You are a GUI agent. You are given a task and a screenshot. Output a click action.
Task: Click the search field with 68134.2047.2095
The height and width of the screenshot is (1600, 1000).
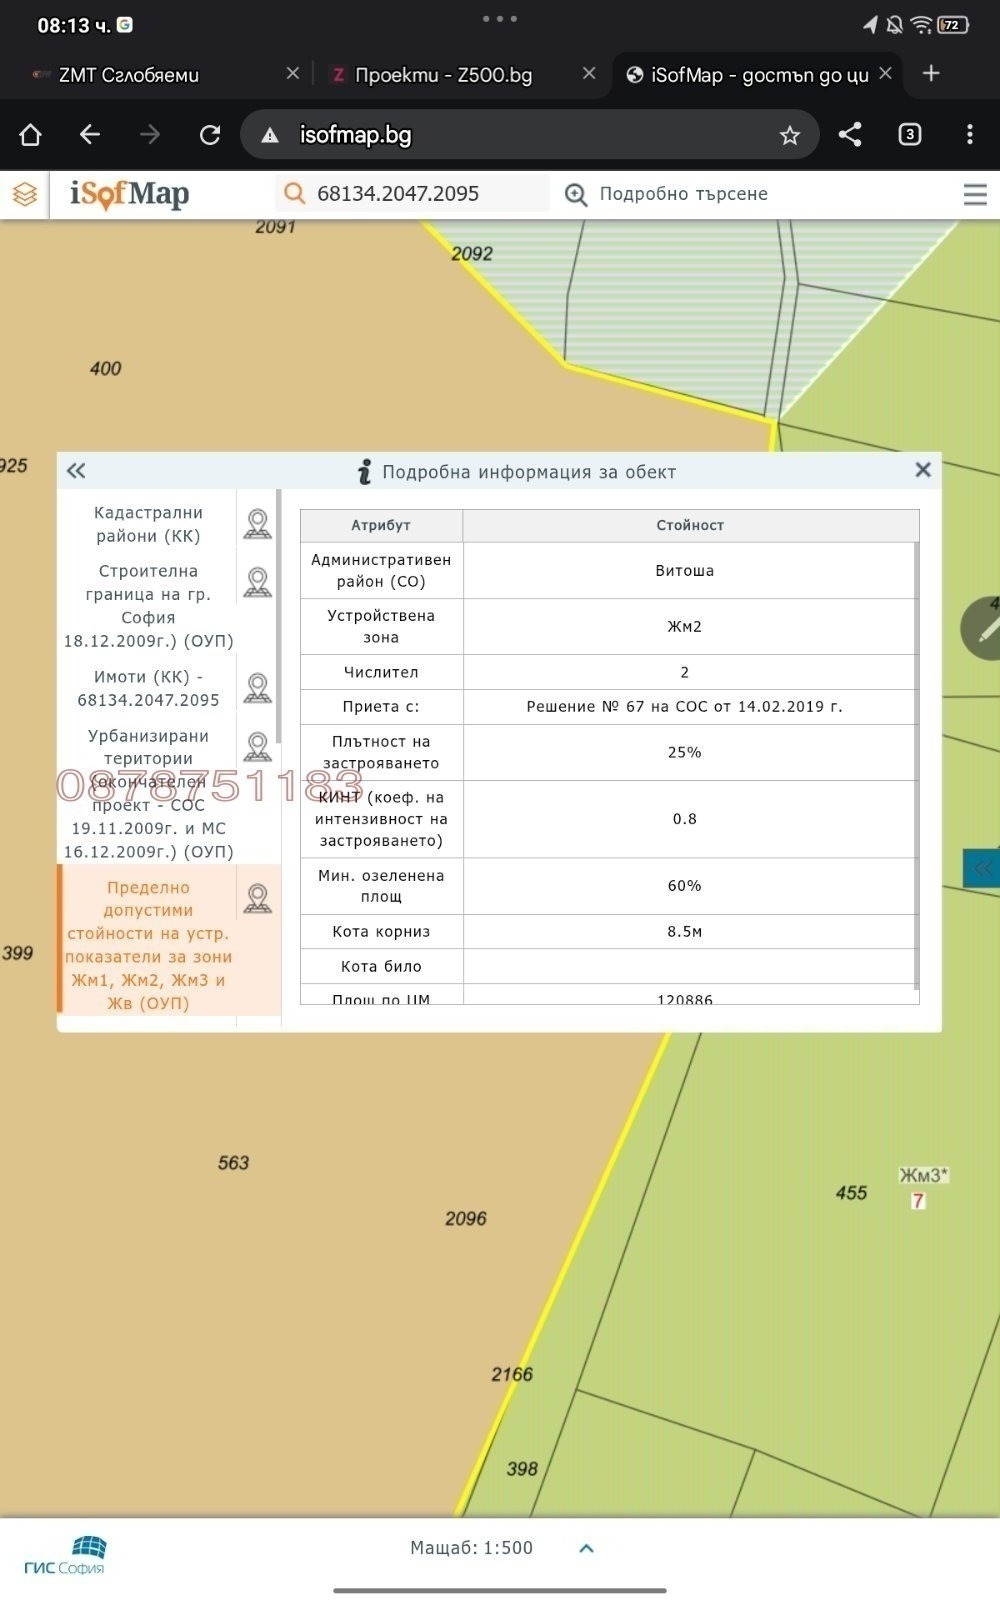(412, 193)
